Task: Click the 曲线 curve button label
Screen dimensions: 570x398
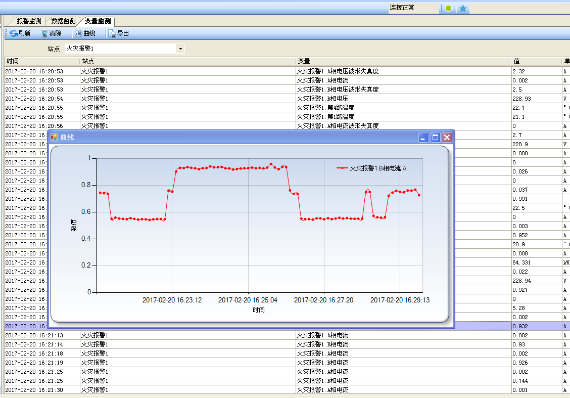Action: pyautogui.click(x=89, y=33)
